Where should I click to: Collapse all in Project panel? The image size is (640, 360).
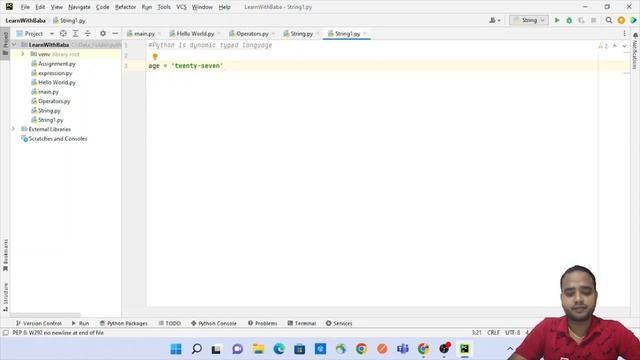click(87, 33)
